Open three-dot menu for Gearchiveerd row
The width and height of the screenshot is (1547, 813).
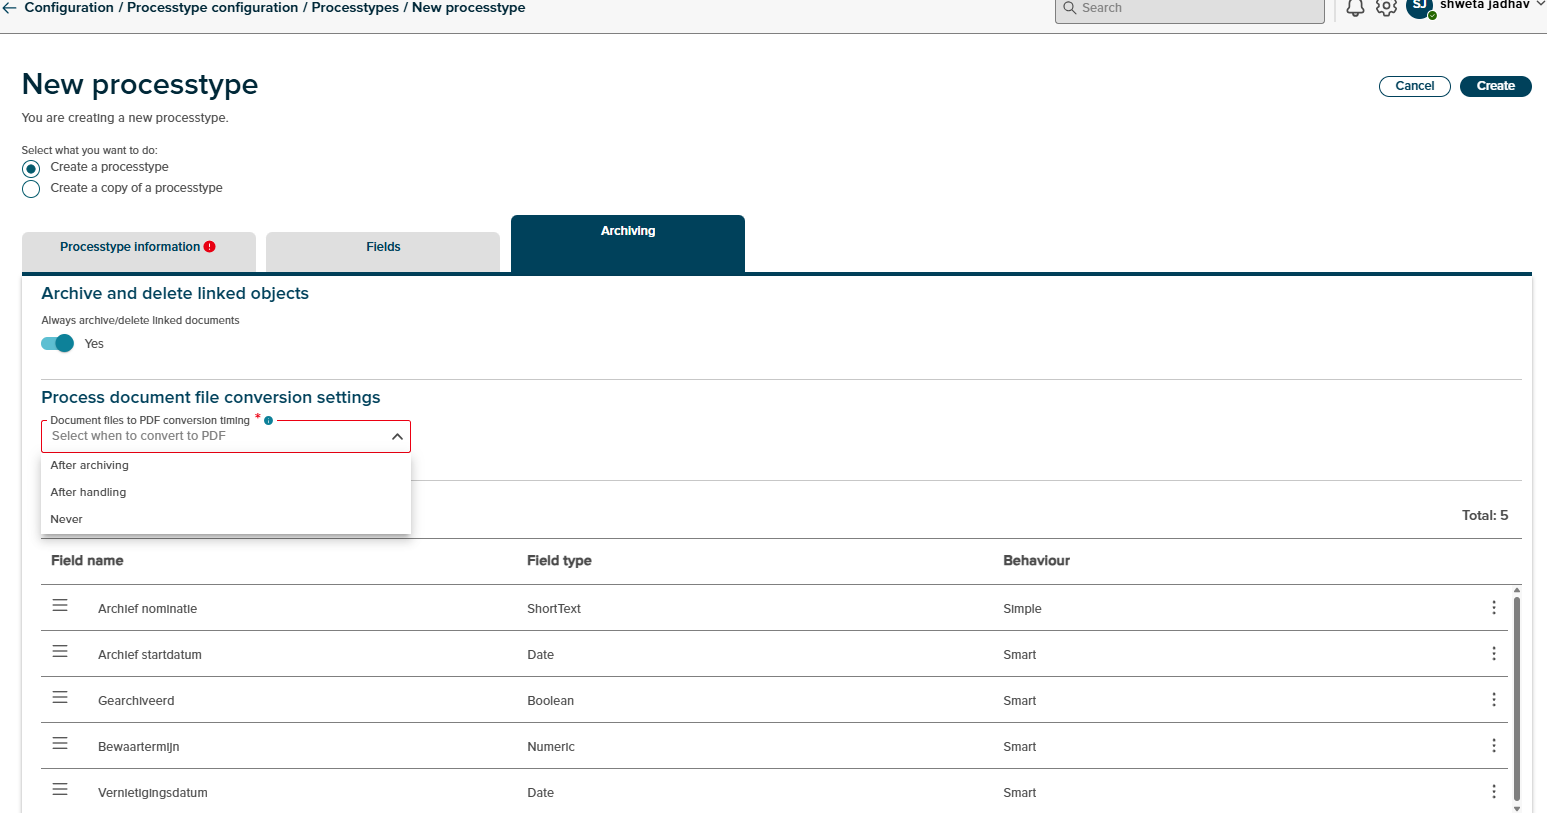(1493, 700)
